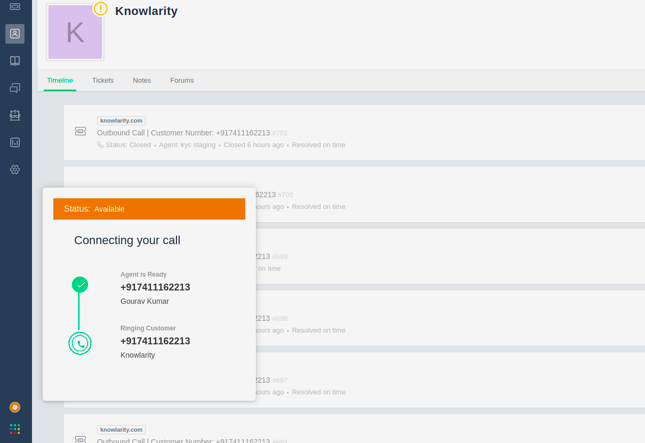Click the orange phone widget icon
645x443 pixels.
pos(15,407)
